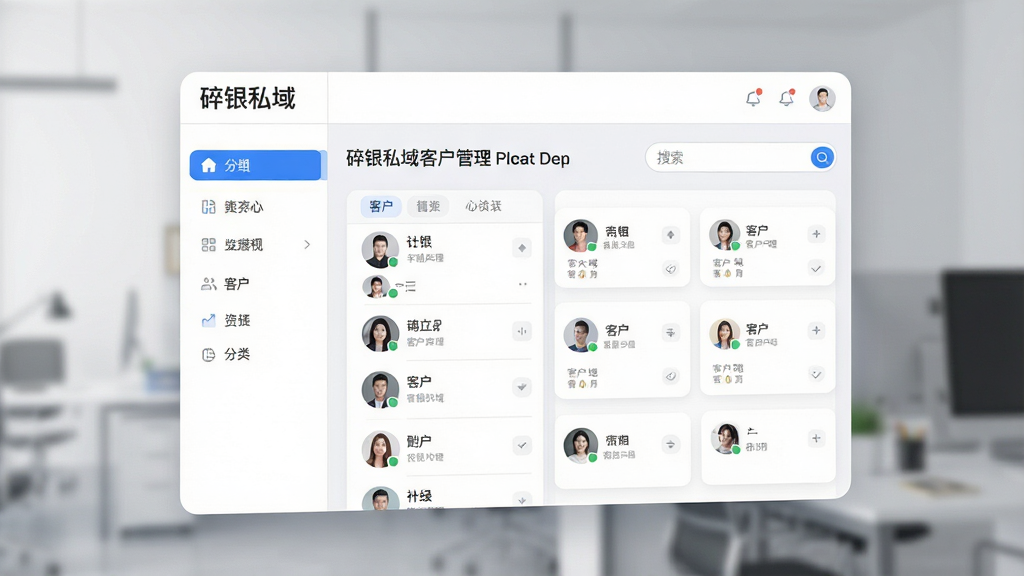Click the 补绿 name in the list
1024x576 pixels.
coord(419,496)
